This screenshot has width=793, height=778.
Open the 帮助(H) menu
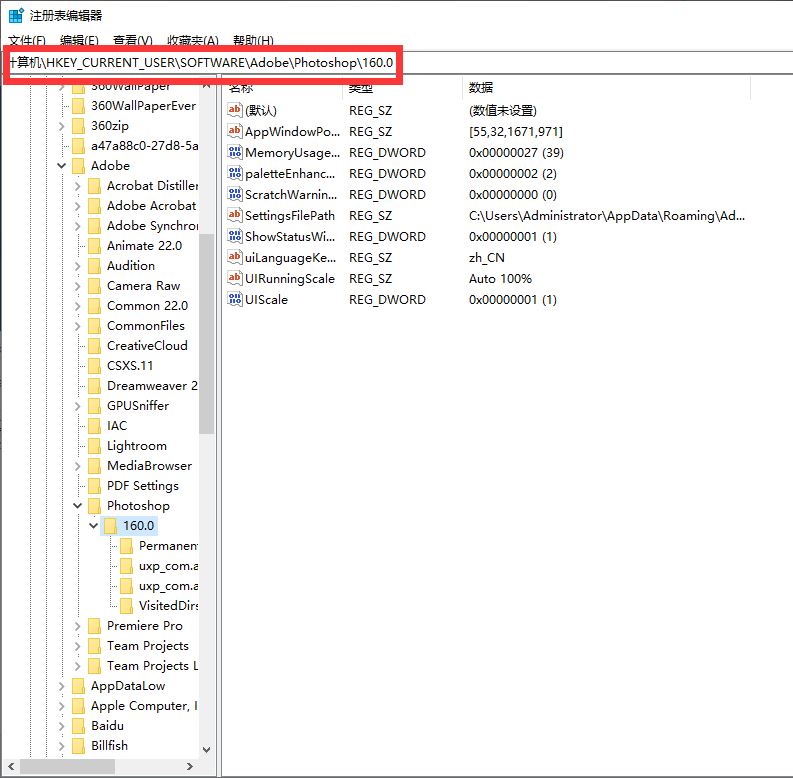click(253, 40)
